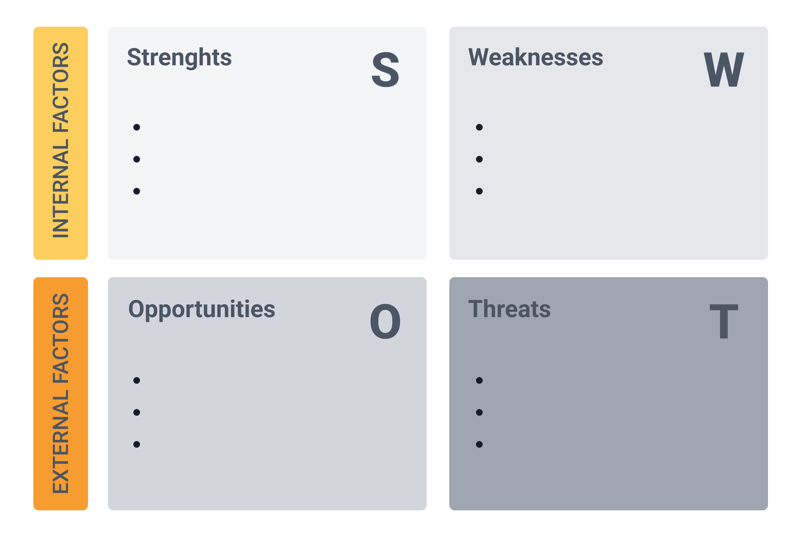Image resolution: width=800 pixels, height=533 pixels.
Task: Click first bullet under Opportunities
Action: pyautogui.click(x=137, y=380)
